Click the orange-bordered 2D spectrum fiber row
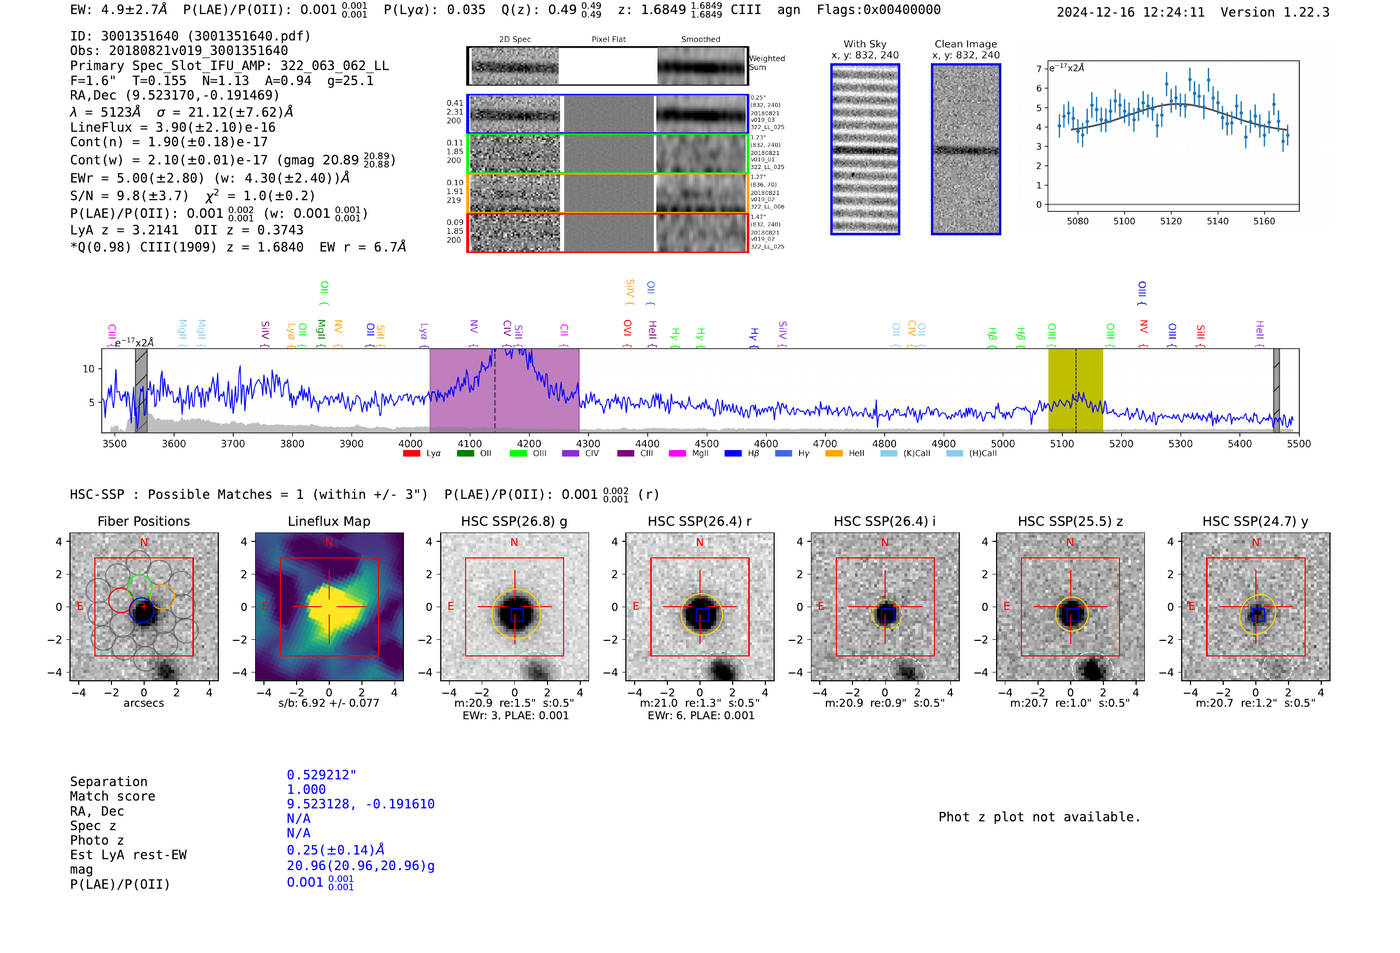Screen dimensions: 1400x953 pyautogui.click(x=608, y=193)
